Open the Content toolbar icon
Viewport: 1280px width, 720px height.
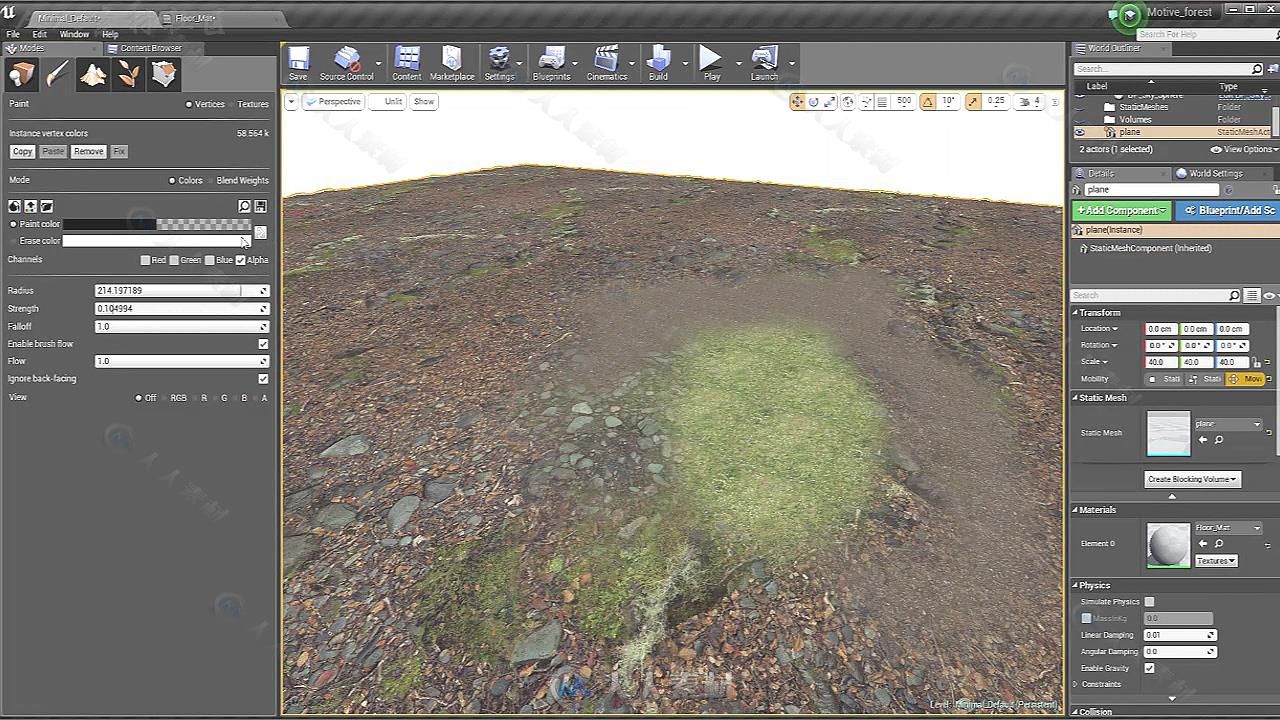(x=407, y=63)
